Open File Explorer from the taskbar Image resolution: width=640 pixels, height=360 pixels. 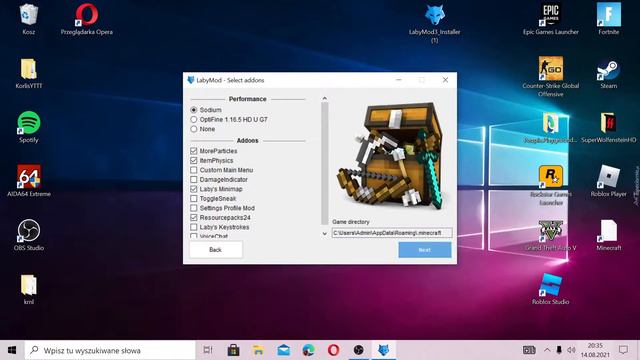pyautogui.click(x=258, y=350)
